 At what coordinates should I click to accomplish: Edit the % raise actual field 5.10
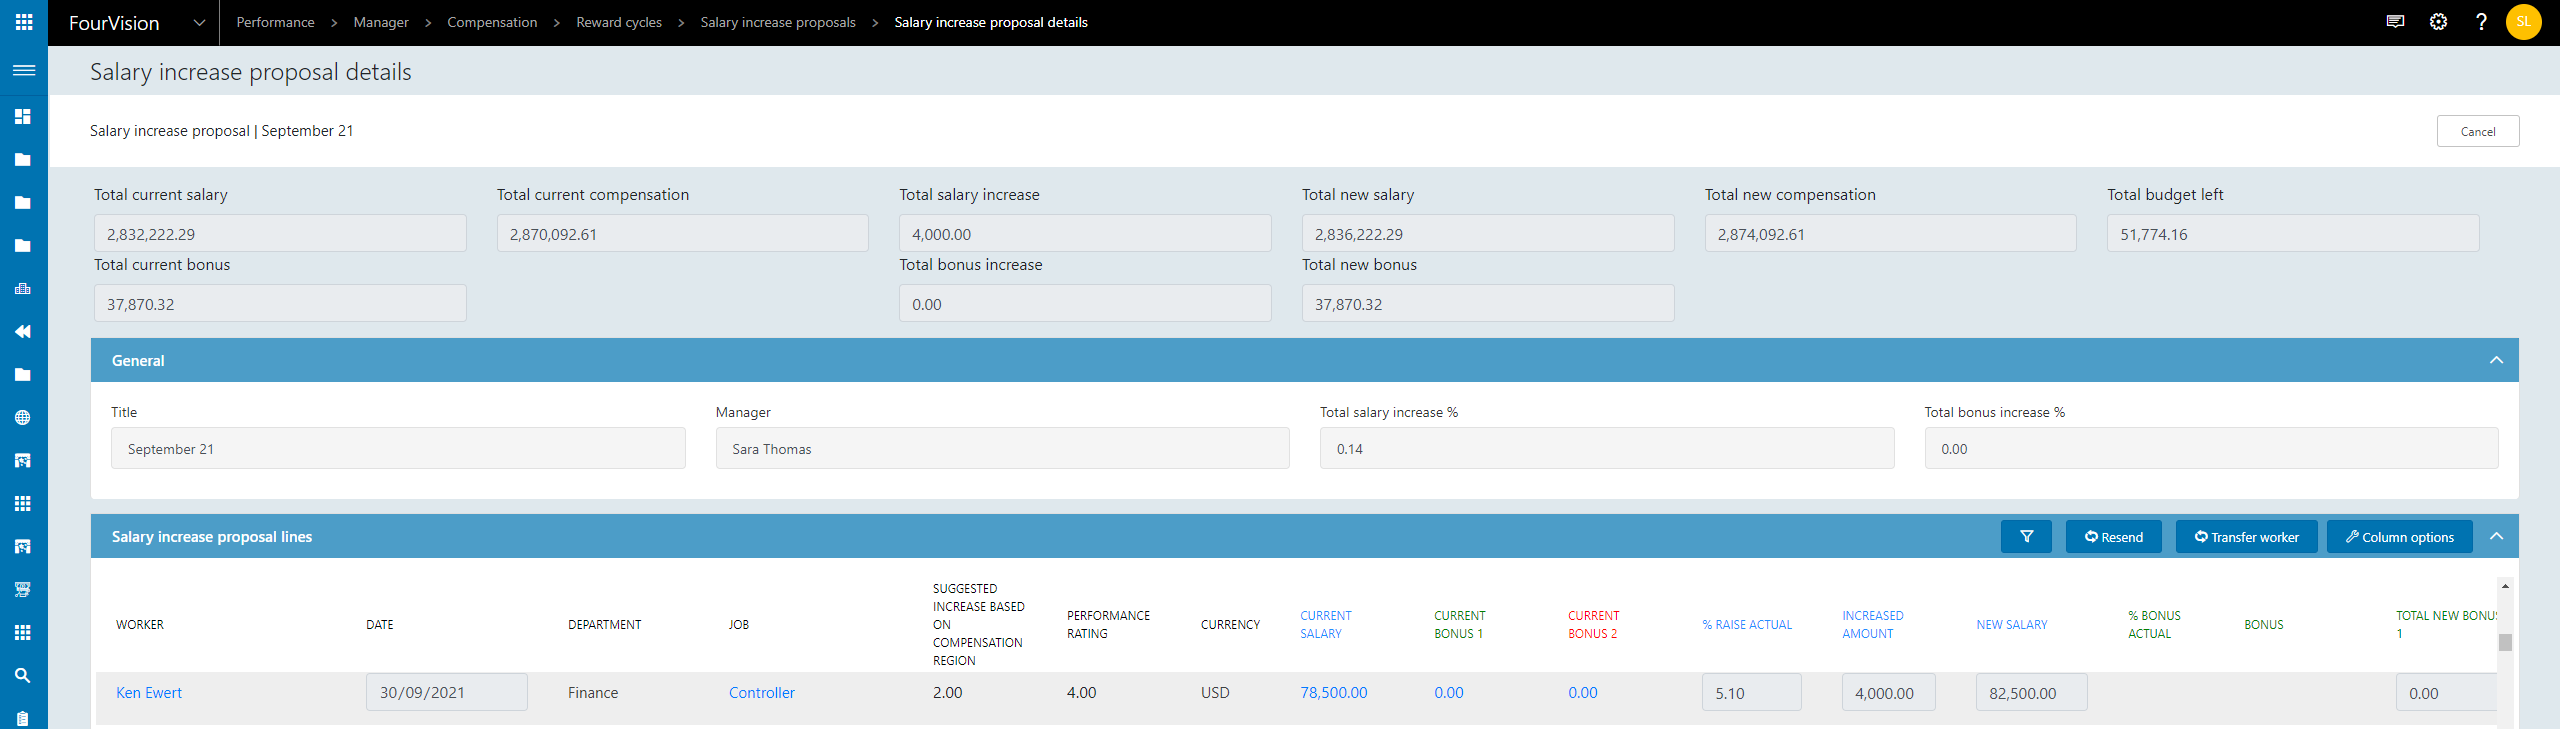pos(1752,692)
